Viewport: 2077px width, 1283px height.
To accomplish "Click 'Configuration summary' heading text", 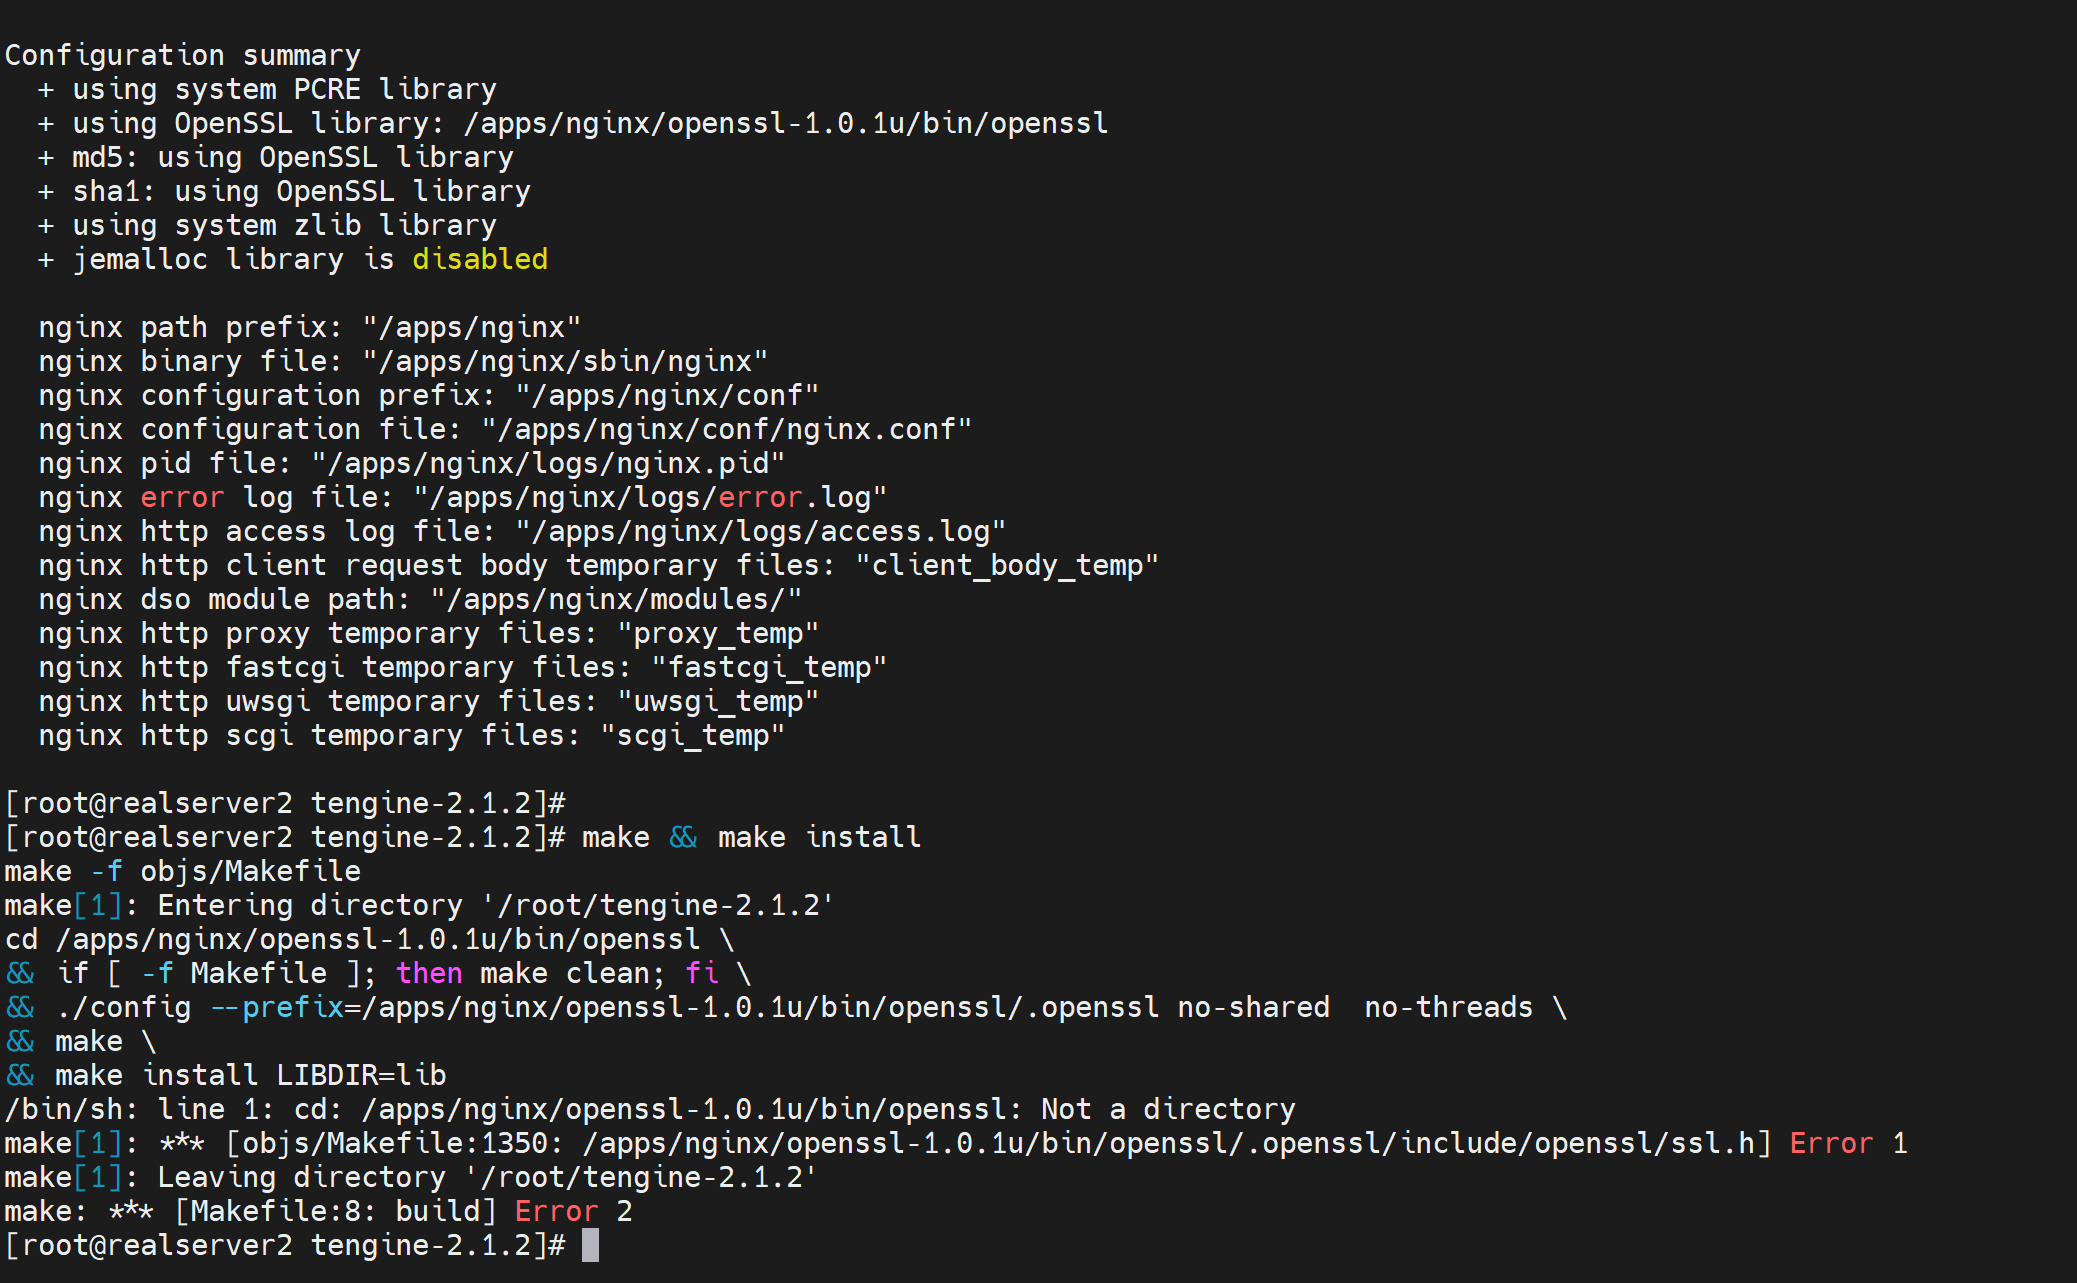I will (182, 55).
